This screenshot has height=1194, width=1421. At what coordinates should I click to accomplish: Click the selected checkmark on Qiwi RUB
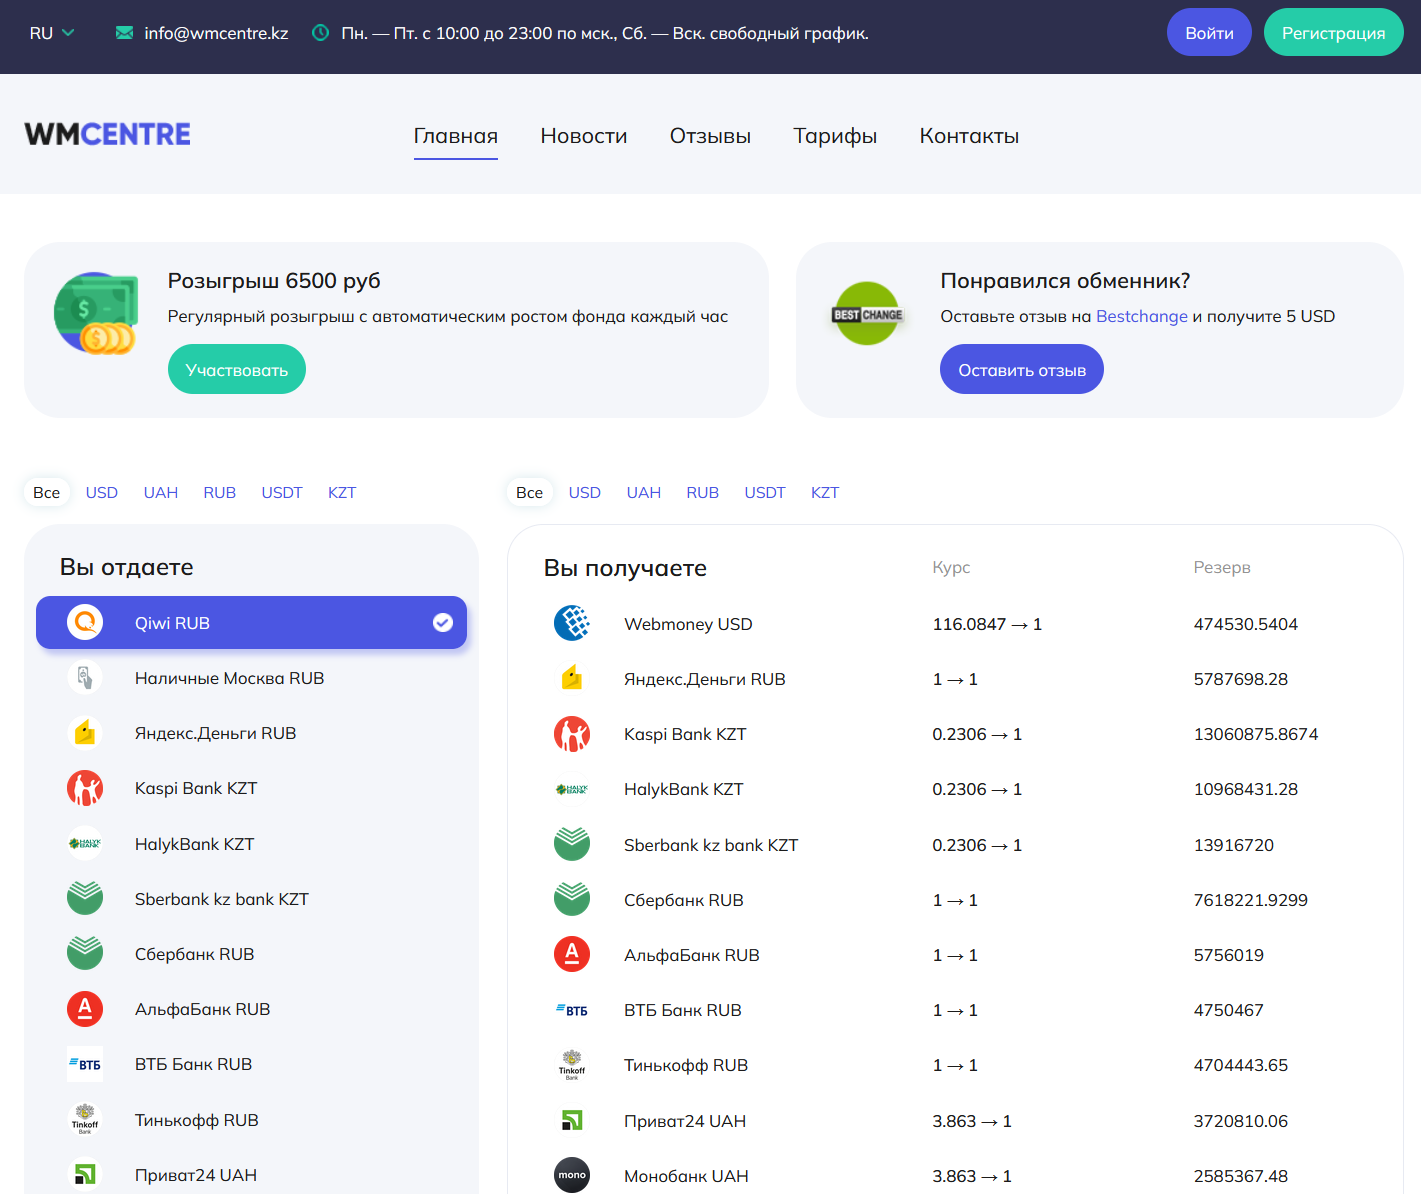[443, 623]
